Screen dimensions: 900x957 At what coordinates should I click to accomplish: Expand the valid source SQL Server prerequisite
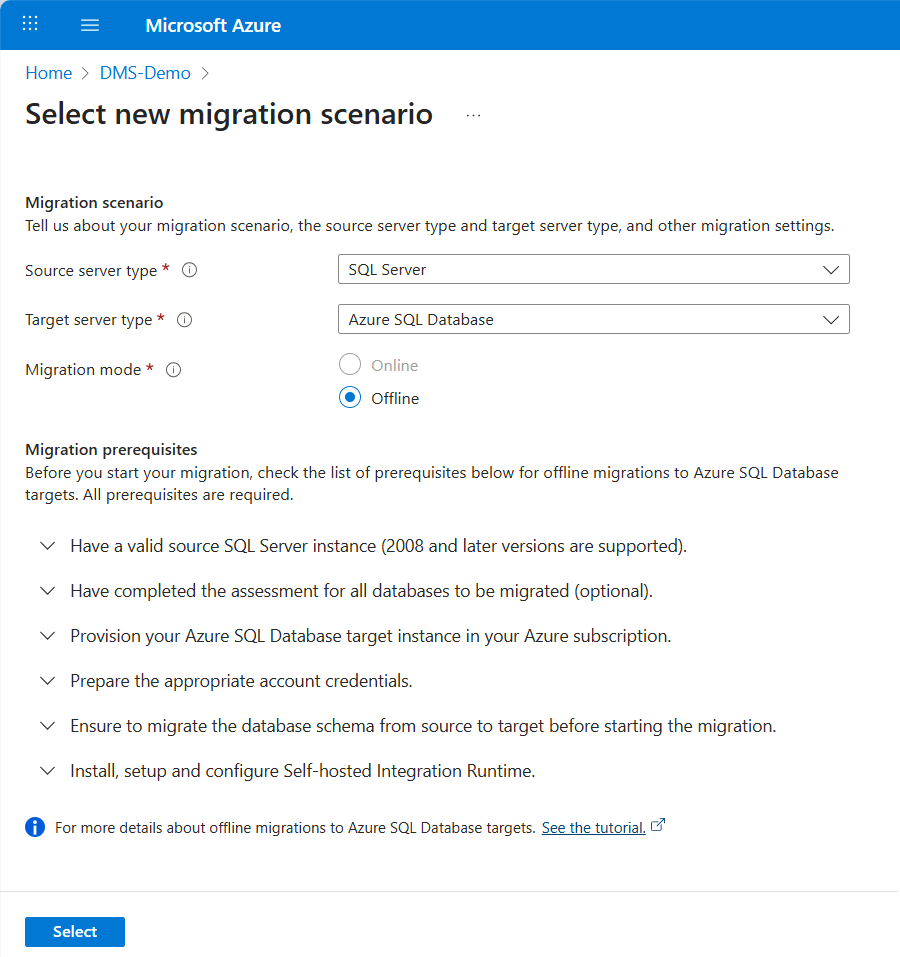[x=47, y=546]
